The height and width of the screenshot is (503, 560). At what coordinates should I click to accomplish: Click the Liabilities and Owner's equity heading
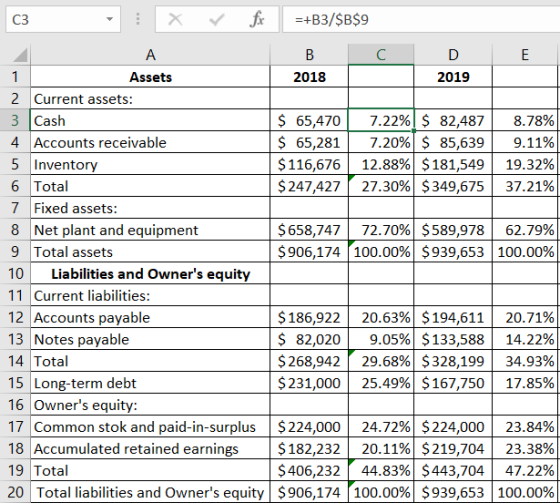click(x=150, y=273)
